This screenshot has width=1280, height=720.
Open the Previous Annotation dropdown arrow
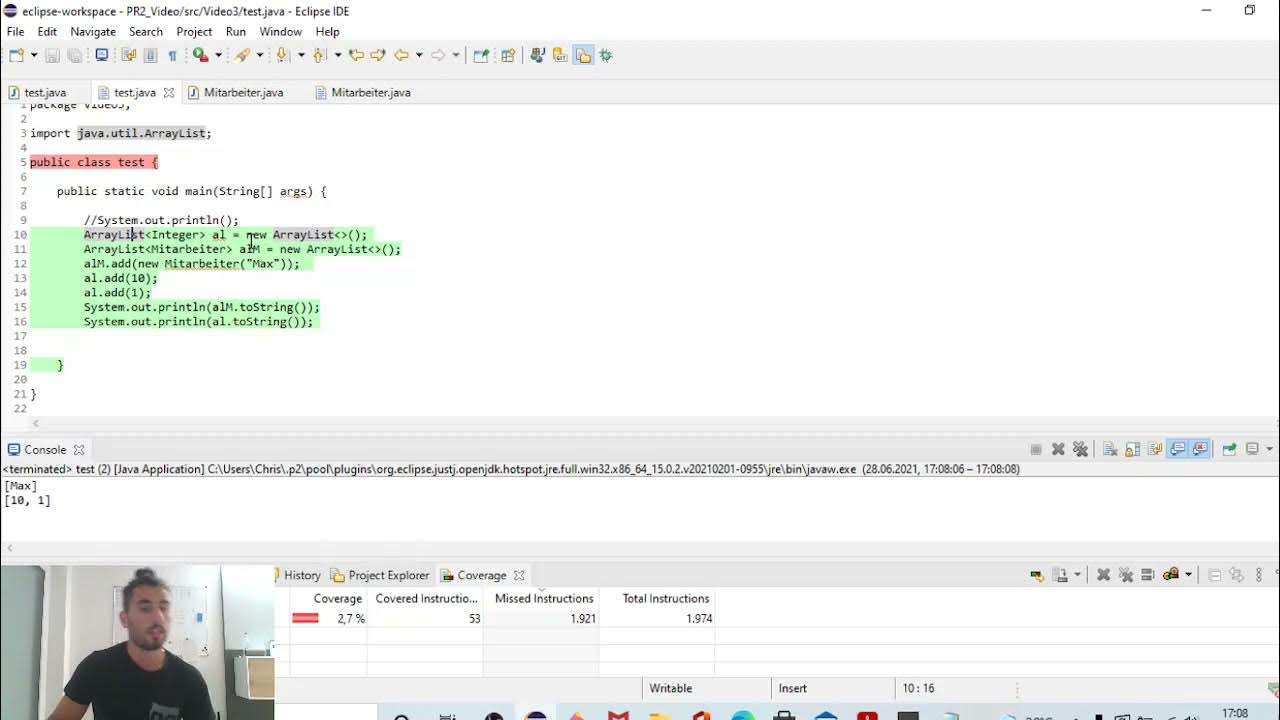click(338, 56)
